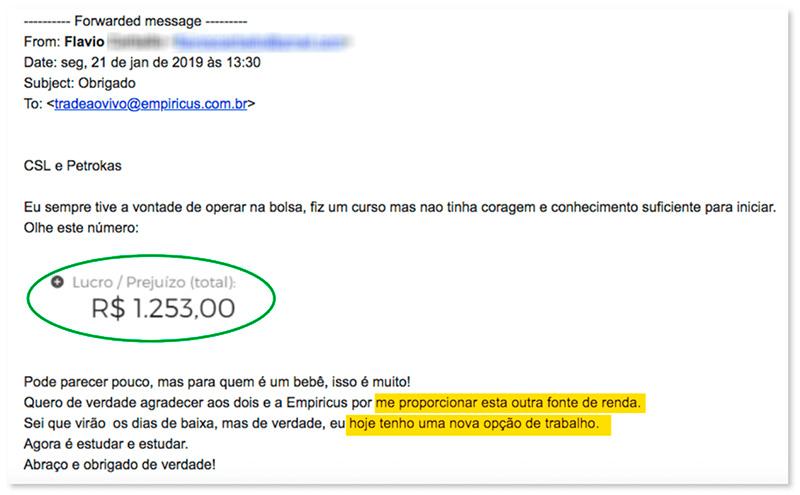The height and width of the screenshot is (495, 800).
Task: Click the Date line showing 21 de jan de 2019
Action: [x=142, y=63]
